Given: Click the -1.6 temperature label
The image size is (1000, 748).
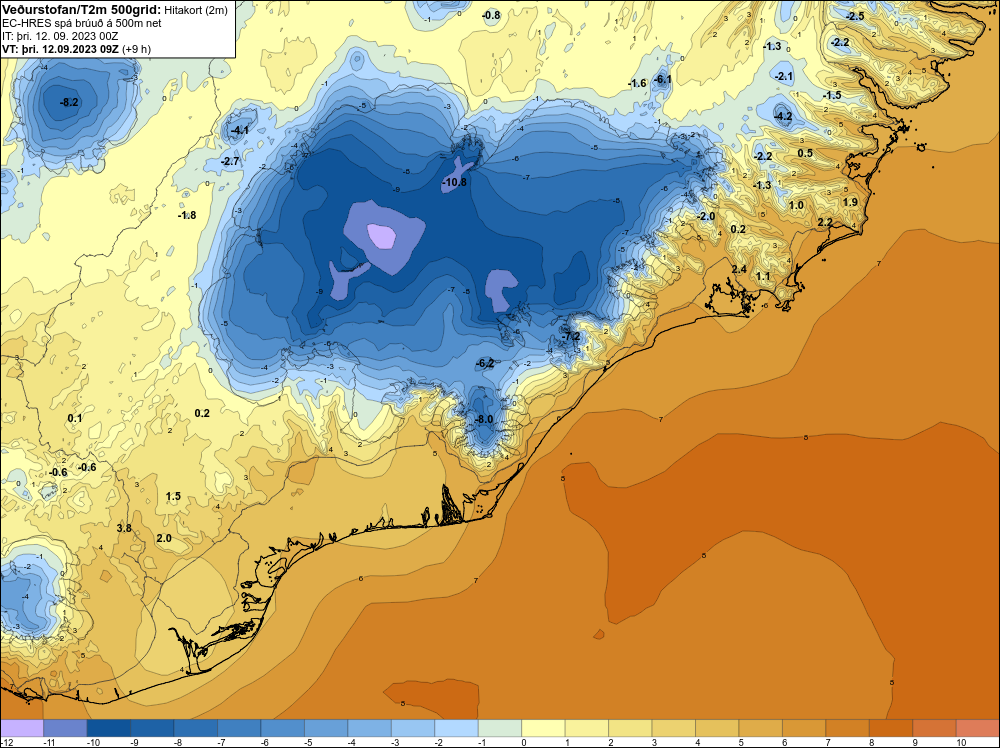Looking at the screenshot, I should point(637,84).
